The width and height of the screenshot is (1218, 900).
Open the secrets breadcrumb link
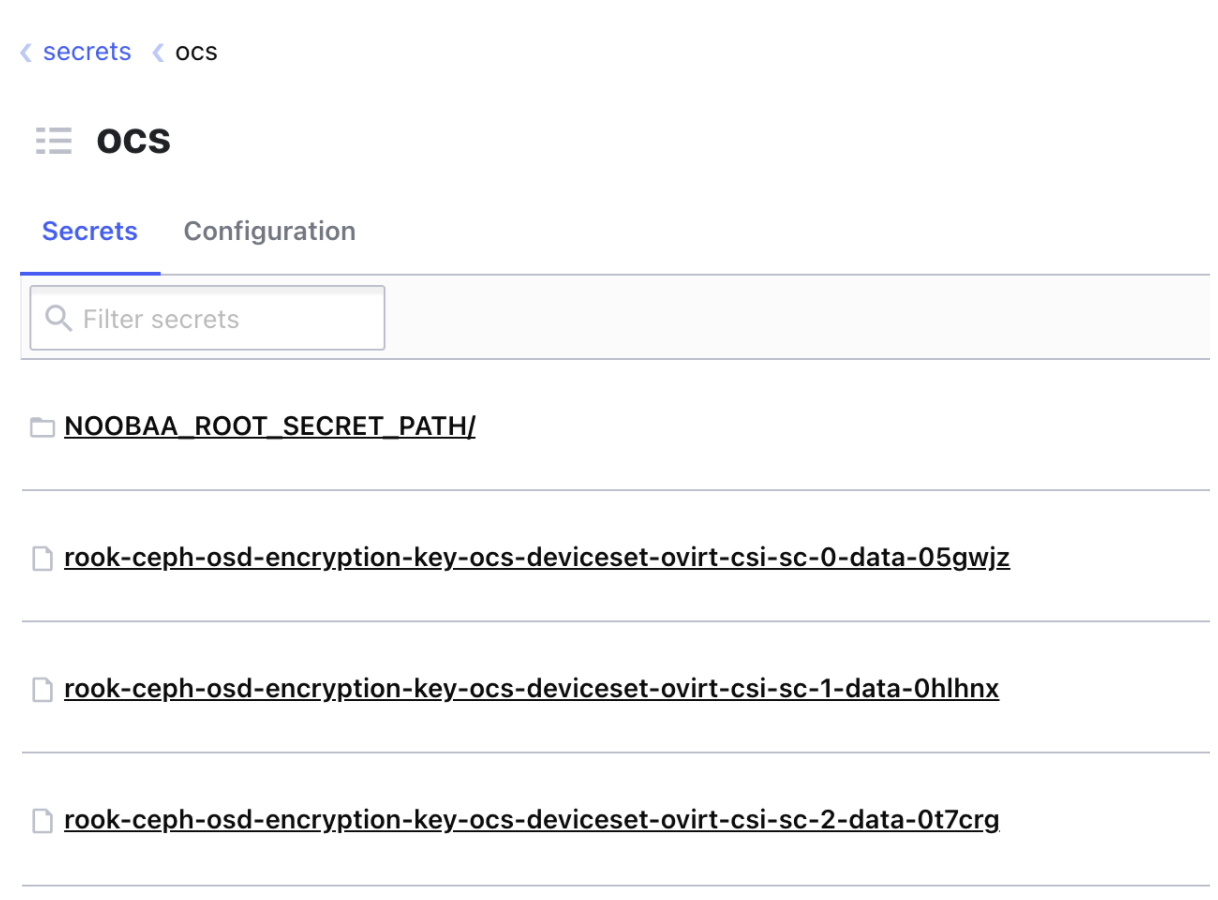tap(87, 52)
